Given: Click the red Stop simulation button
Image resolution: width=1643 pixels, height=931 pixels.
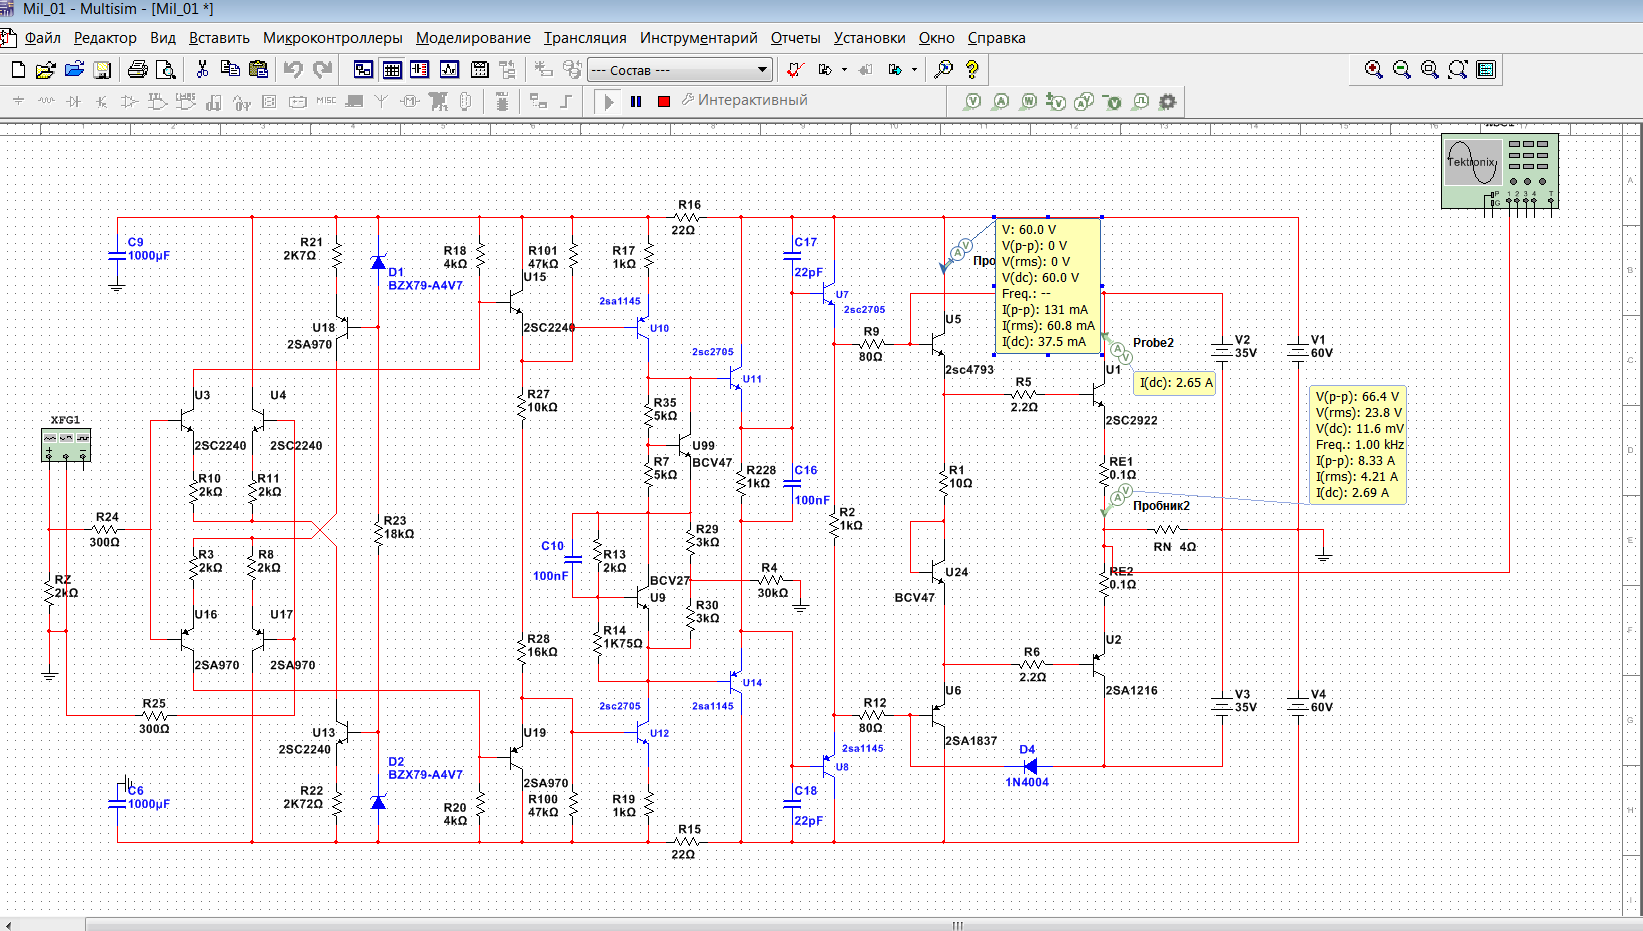Looking at the screenshot, I should click(x=663, y=101).
